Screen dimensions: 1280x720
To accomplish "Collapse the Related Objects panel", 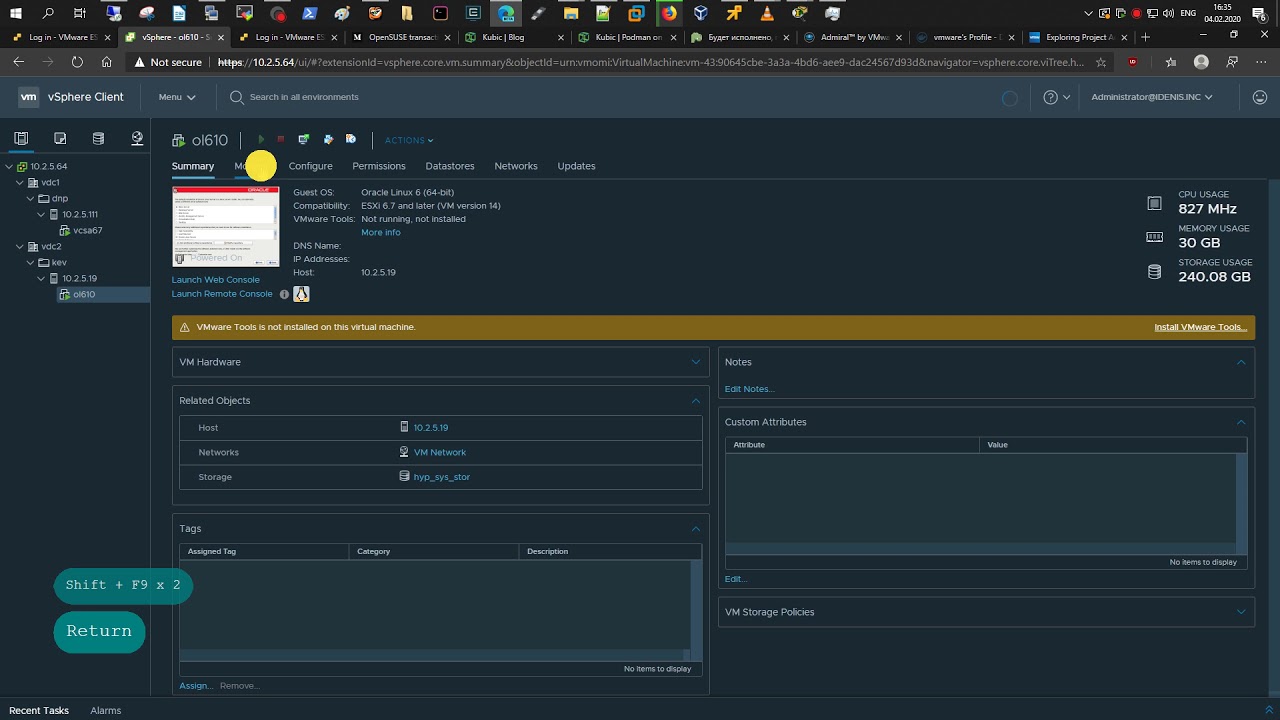I will click(697, 401).
